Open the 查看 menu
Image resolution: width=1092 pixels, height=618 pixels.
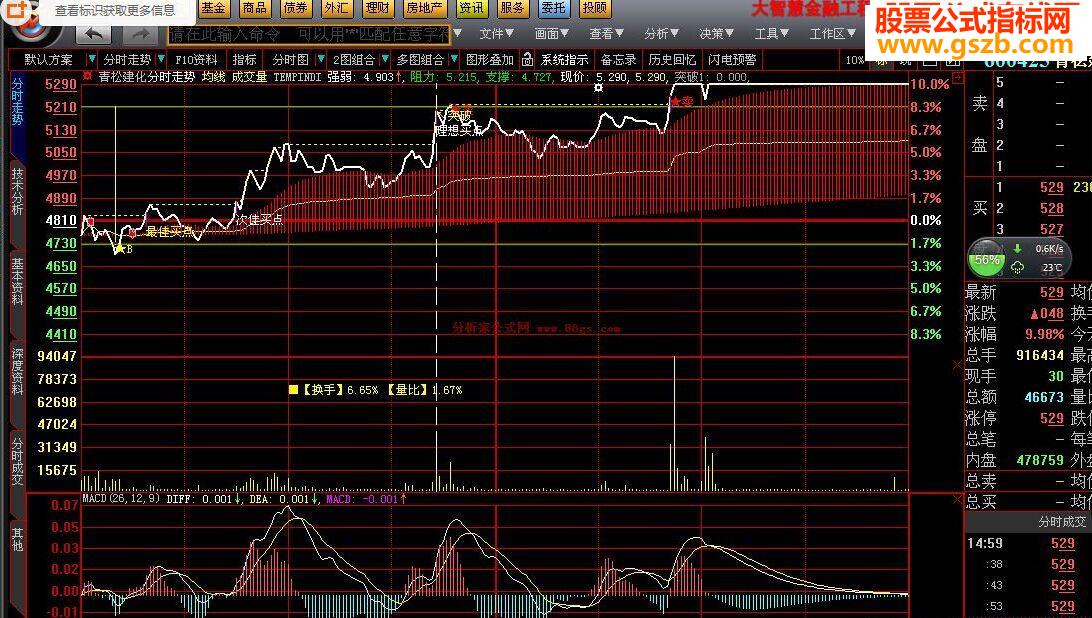[x=607, y=33]
